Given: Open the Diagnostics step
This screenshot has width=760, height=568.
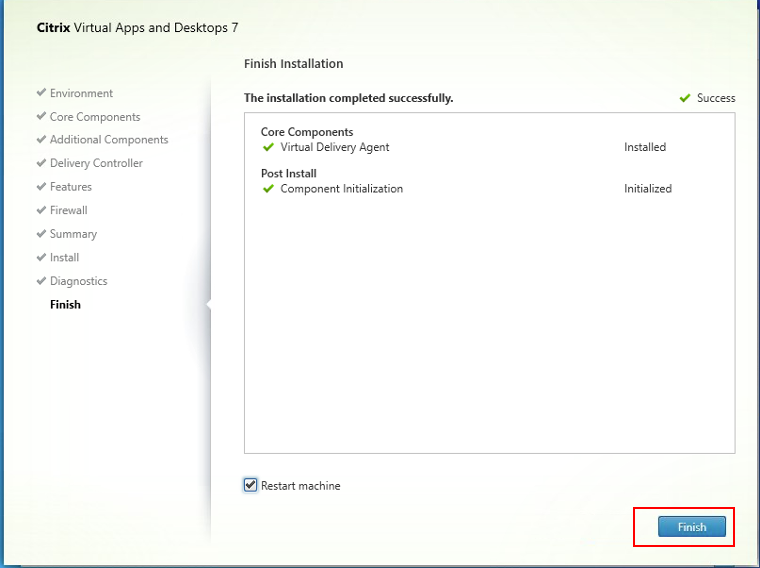Looking at the screenshot, I should [x=79, y=281].
